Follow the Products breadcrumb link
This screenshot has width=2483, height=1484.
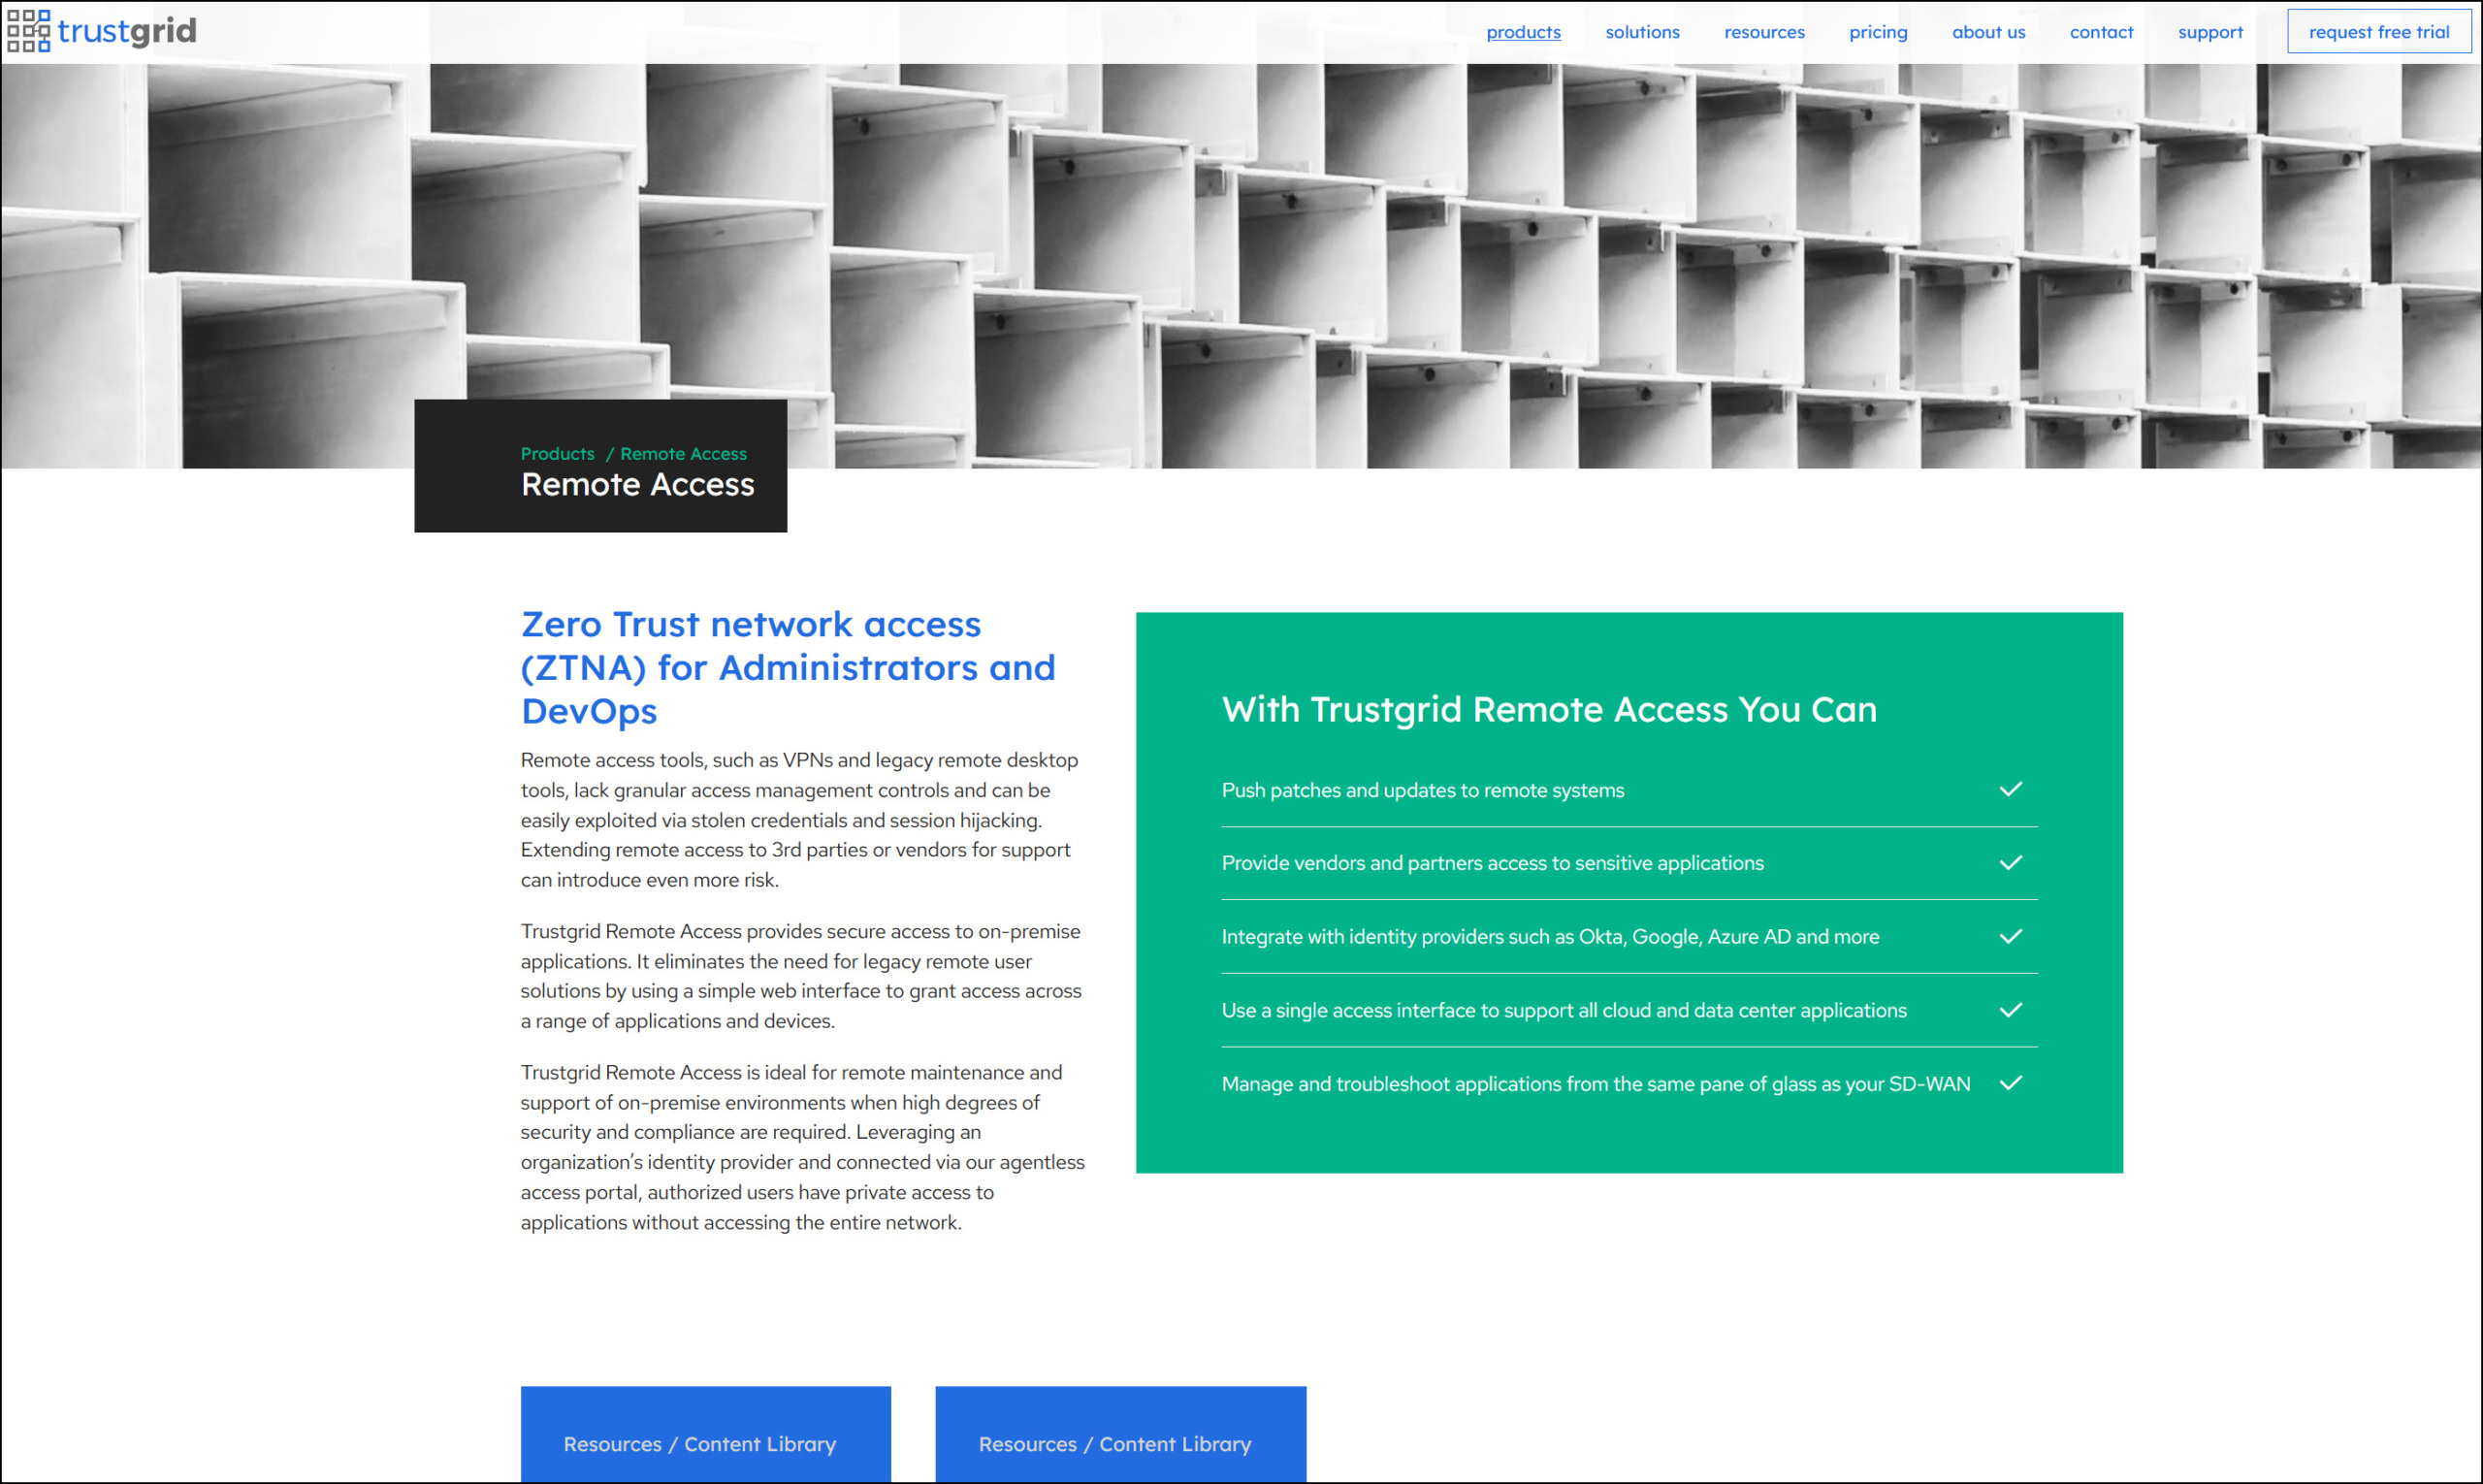pyautogui.click(x=557, y=454)
